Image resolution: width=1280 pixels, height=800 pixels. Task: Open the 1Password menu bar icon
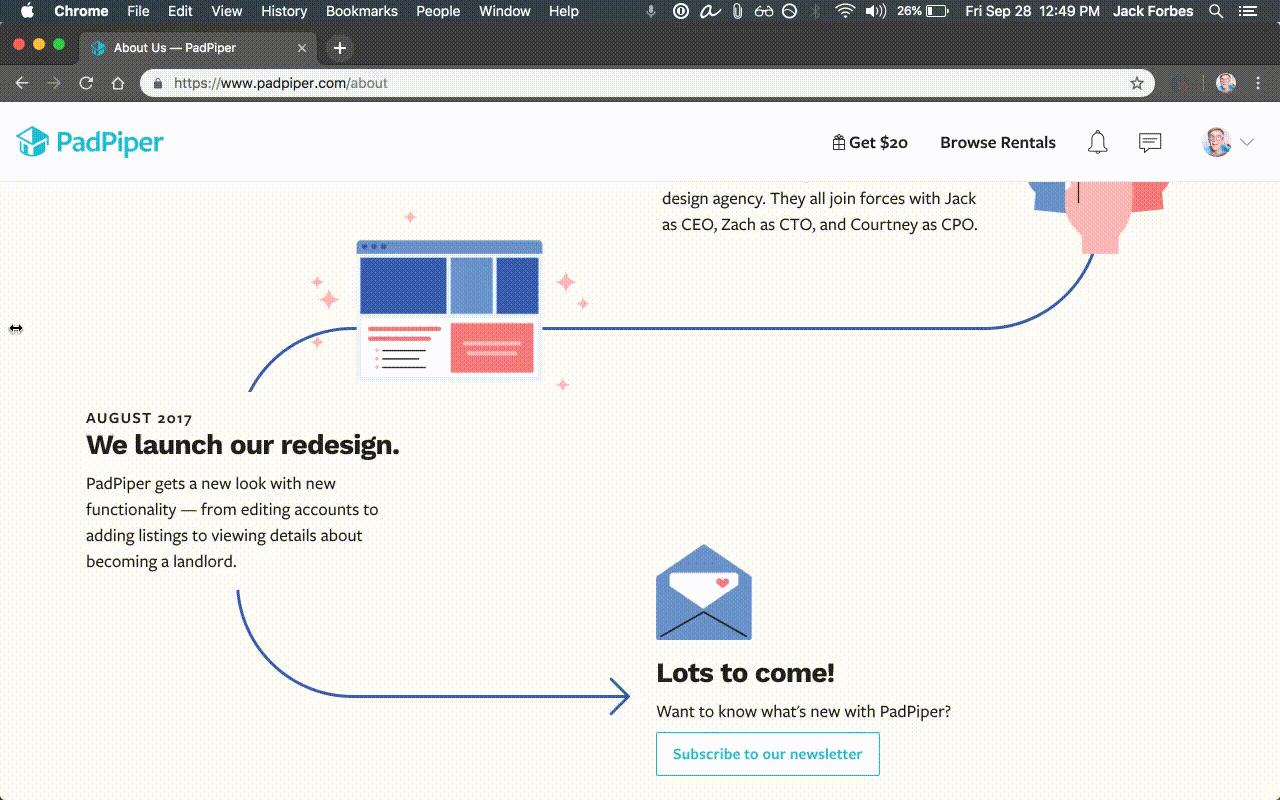point(681,11)
